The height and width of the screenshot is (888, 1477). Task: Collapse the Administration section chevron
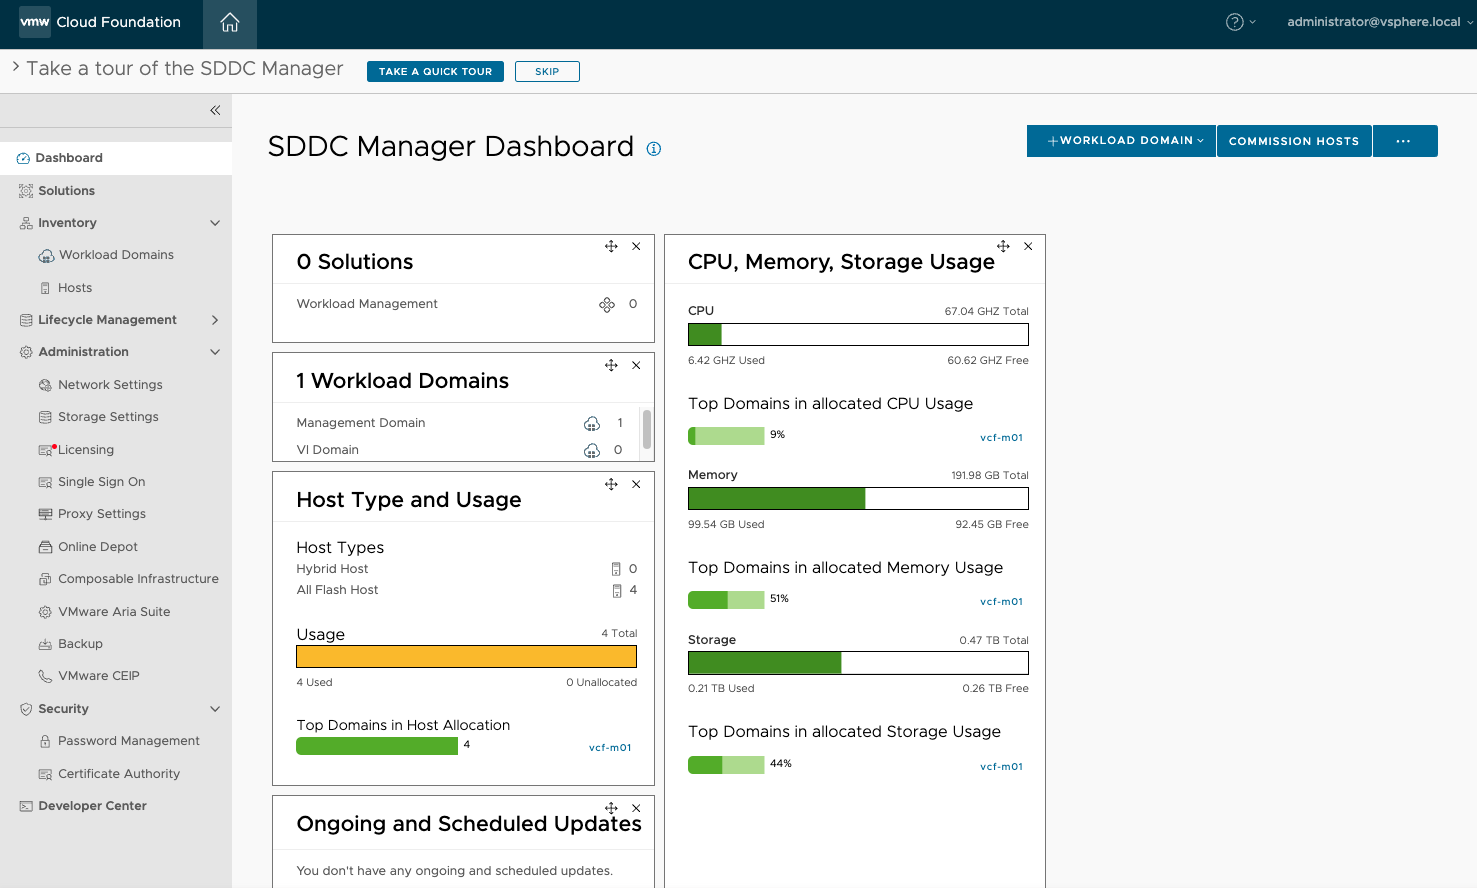pyautogui.click(x=215, y=352)
